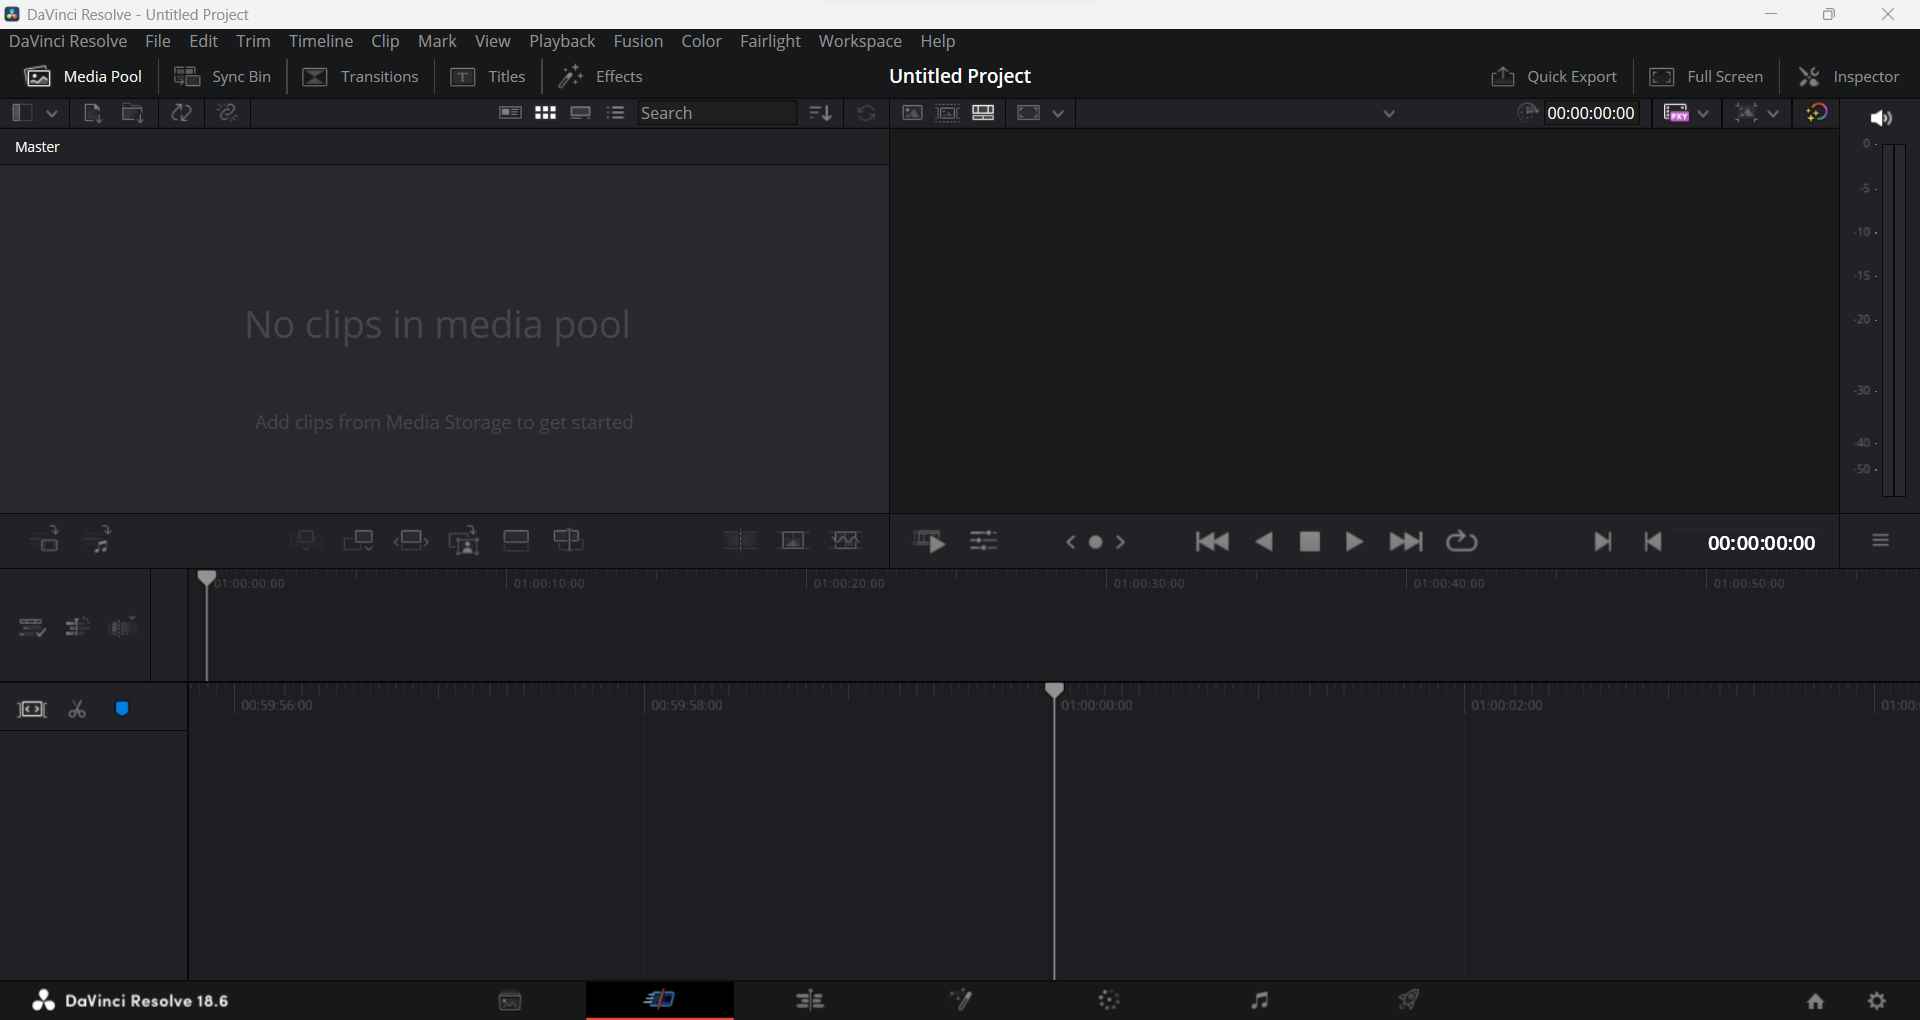Image resolution: width=1920 pixels, height=1020 pixels.
Task: Open the Deliver rocket page icon
Action: (1409, 1001)
